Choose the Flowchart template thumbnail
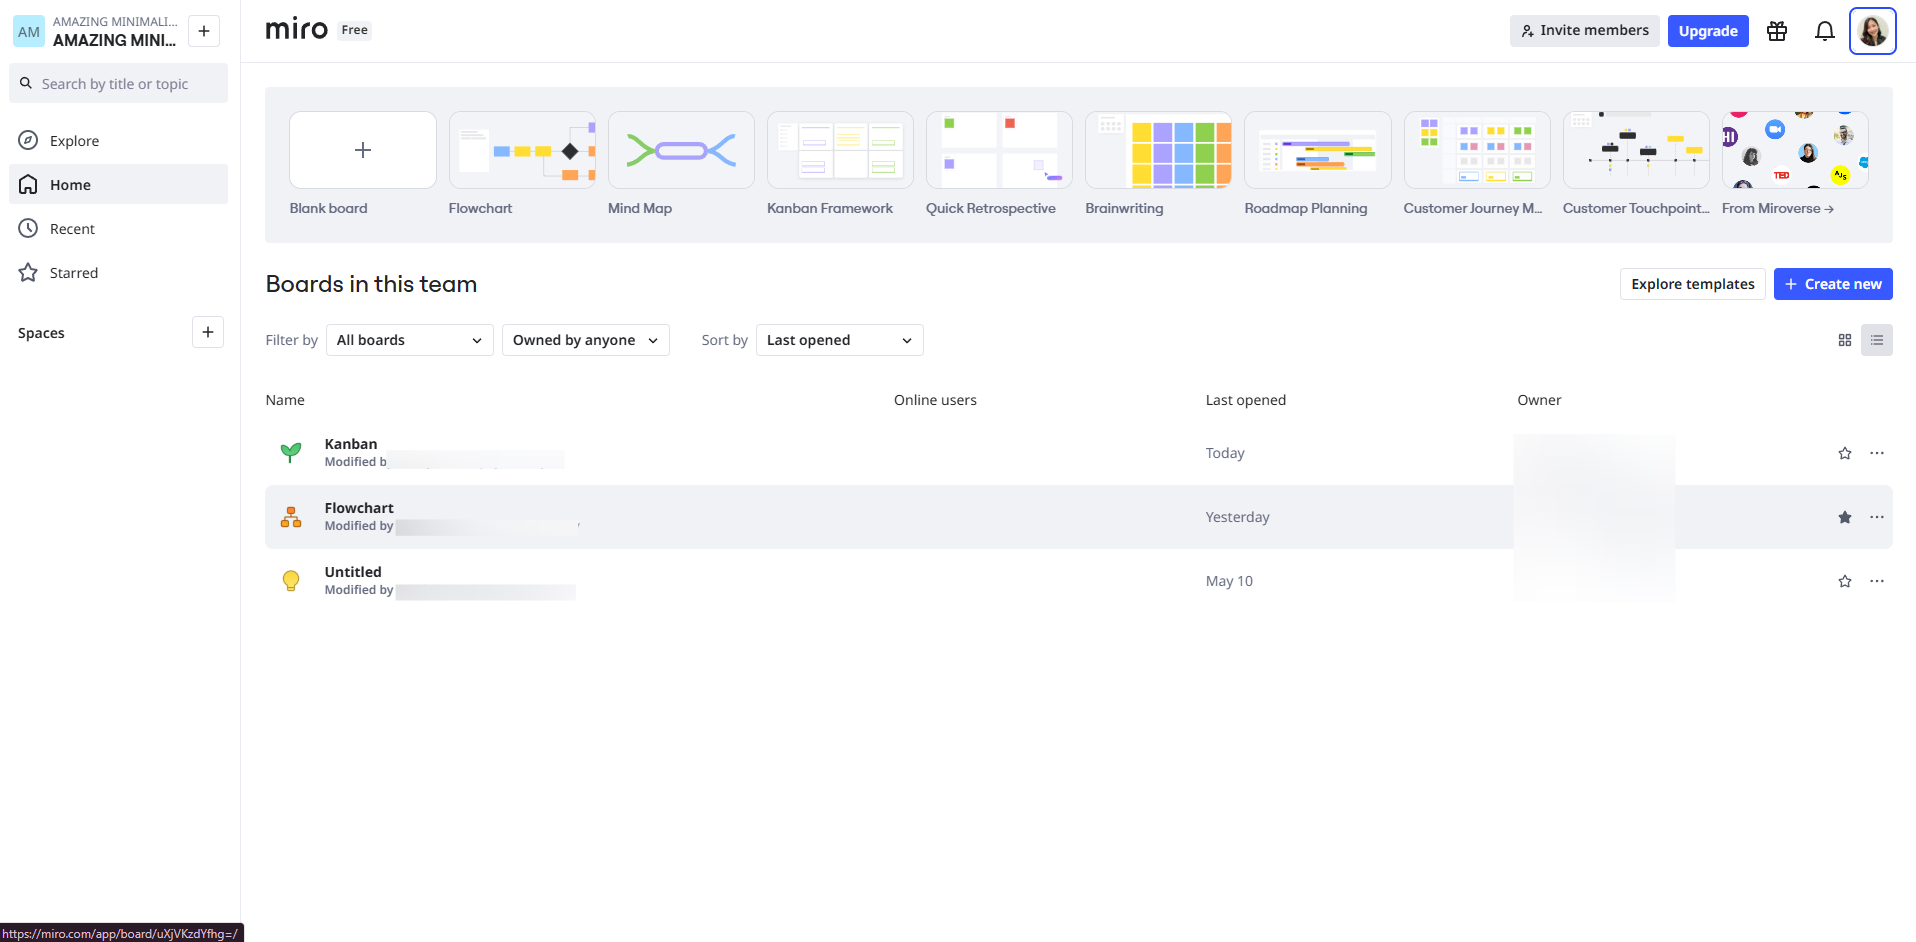This screenshot has height=942, width=1916. point(522,150)
